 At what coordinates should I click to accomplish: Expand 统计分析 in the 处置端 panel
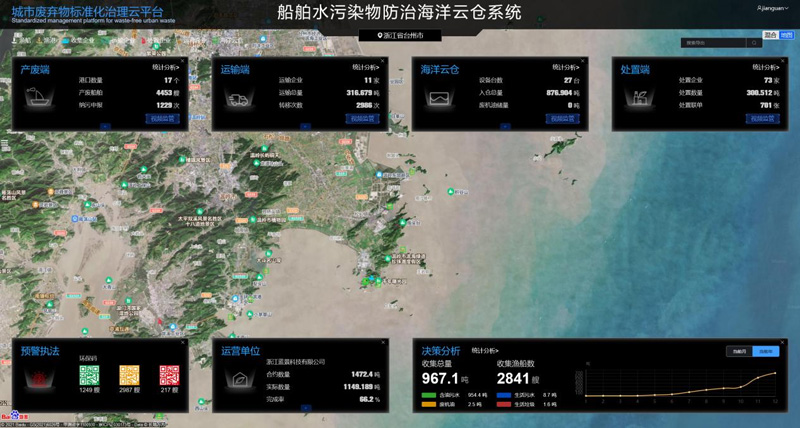766,67
